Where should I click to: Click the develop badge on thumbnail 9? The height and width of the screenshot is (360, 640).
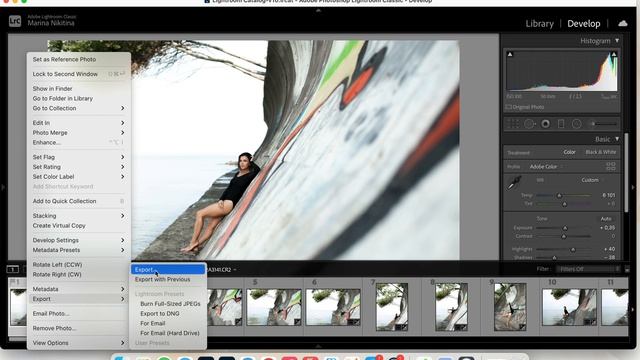tap(522, 327)
